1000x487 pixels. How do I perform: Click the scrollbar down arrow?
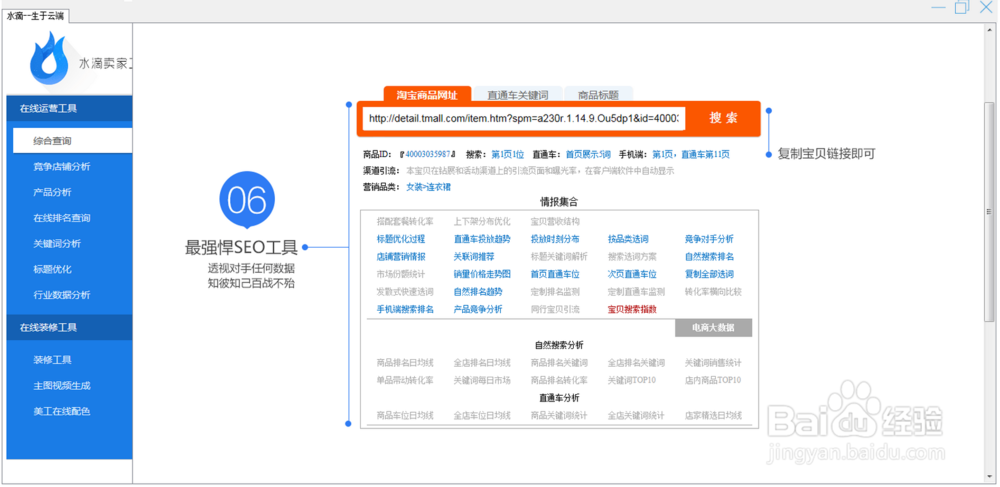click(x=989, y=479)
